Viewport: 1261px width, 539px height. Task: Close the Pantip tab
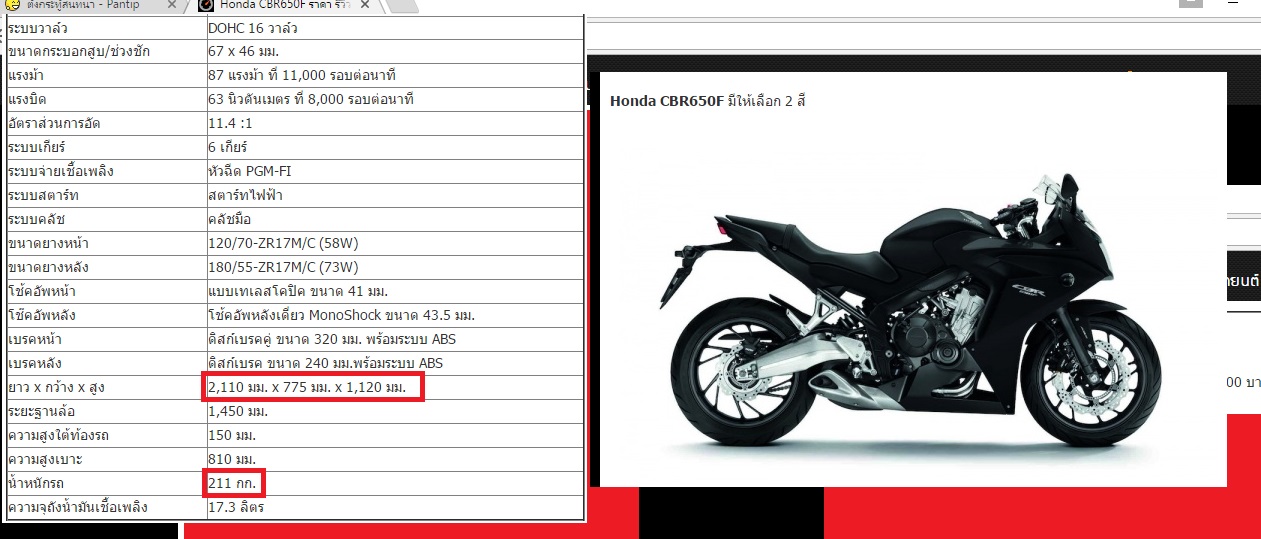point(172,5)
